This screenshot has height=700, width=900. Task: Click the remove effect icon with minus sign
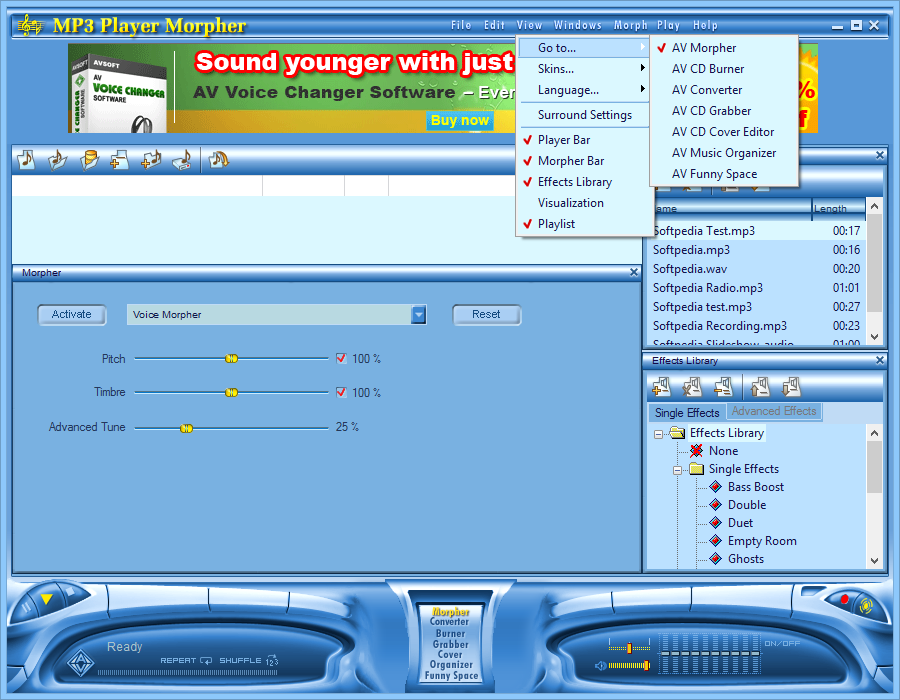point(723,387)
